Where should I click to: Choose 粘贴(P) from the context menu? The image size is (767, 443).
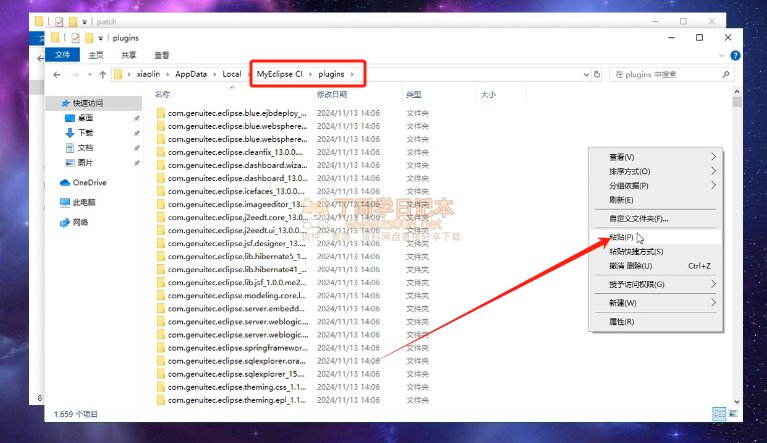pos(622,237)
